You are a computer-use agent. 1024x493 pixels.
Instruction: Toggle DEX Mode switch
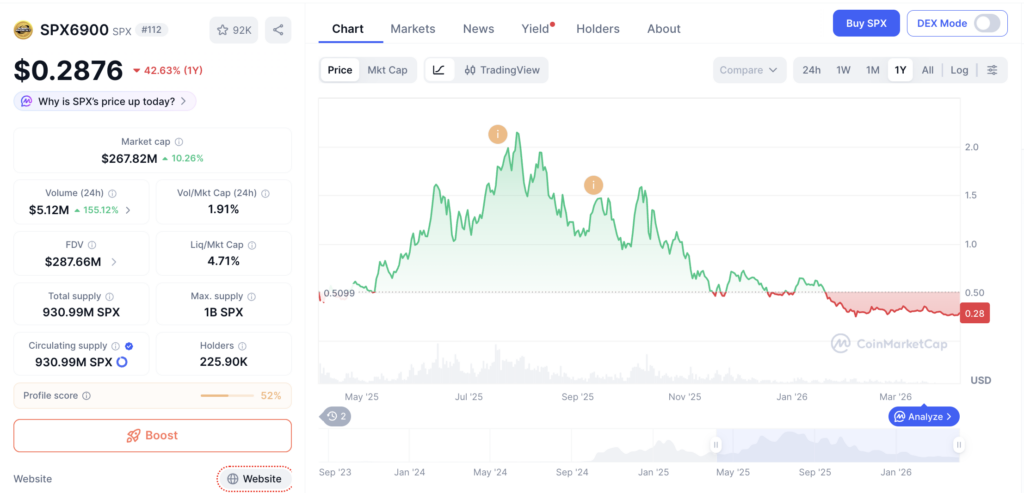pyautogui.click(x=986, y=24)
